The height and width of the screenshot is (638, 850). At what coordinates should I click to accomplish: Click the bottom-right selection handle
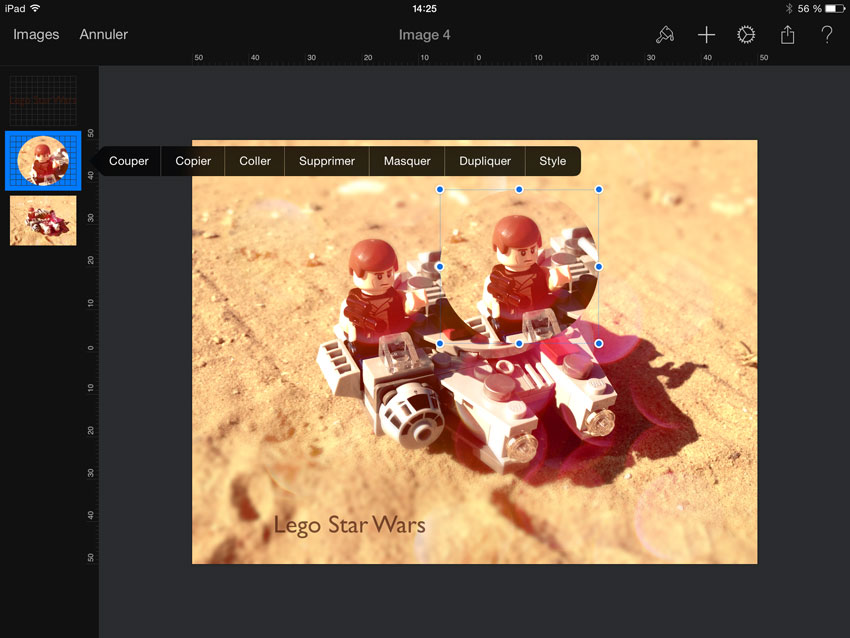point(598,344)
